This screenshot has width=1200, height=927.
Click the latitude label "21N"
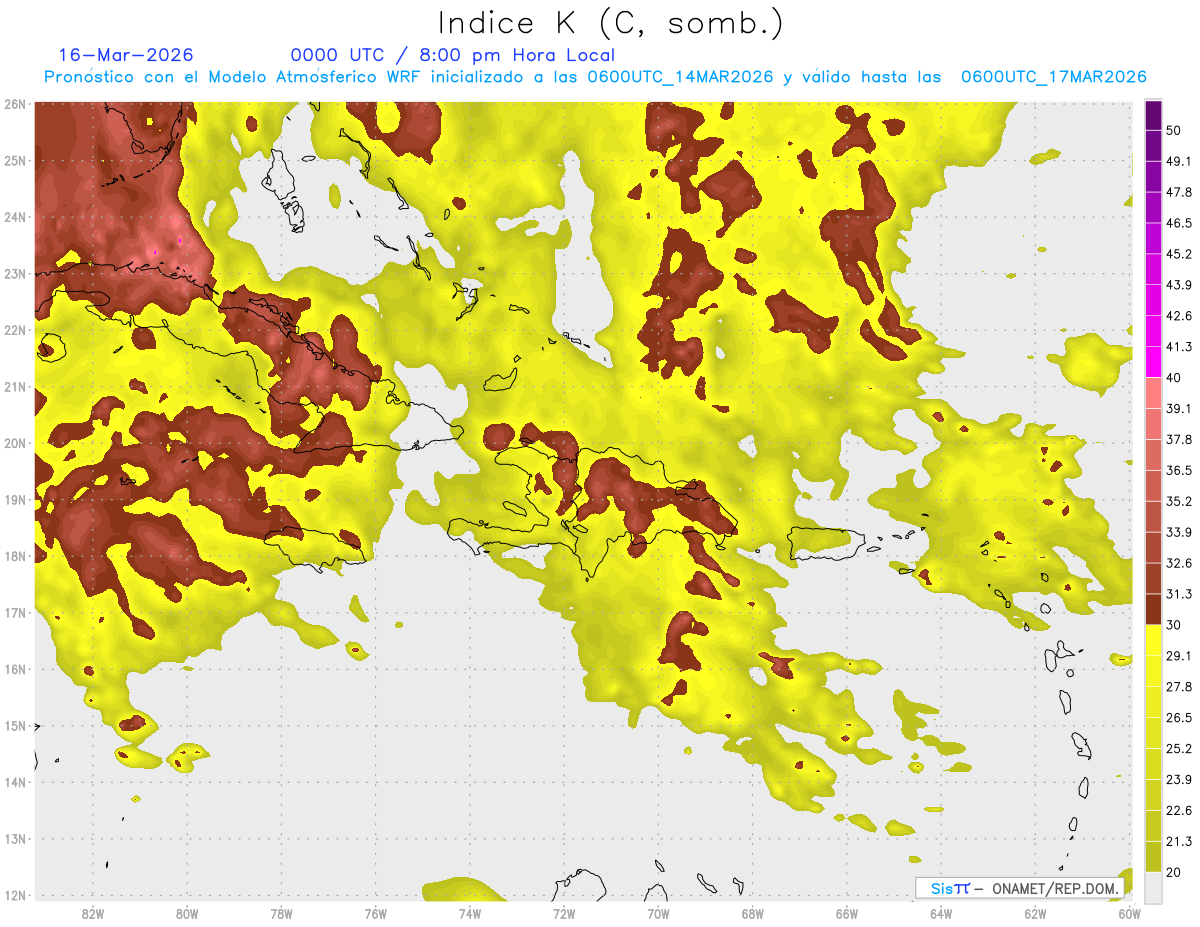pyautogui.click(x=15, y=387)
